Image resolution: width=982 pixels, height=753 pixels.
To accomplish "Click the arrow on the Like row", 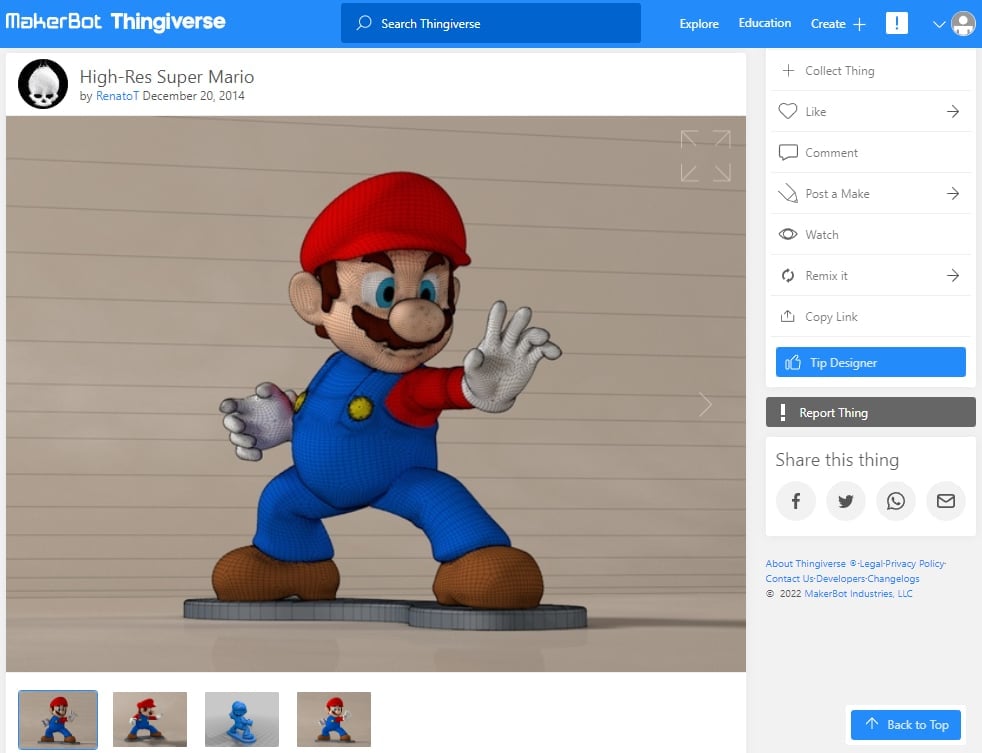I will [x=953, y=112].
